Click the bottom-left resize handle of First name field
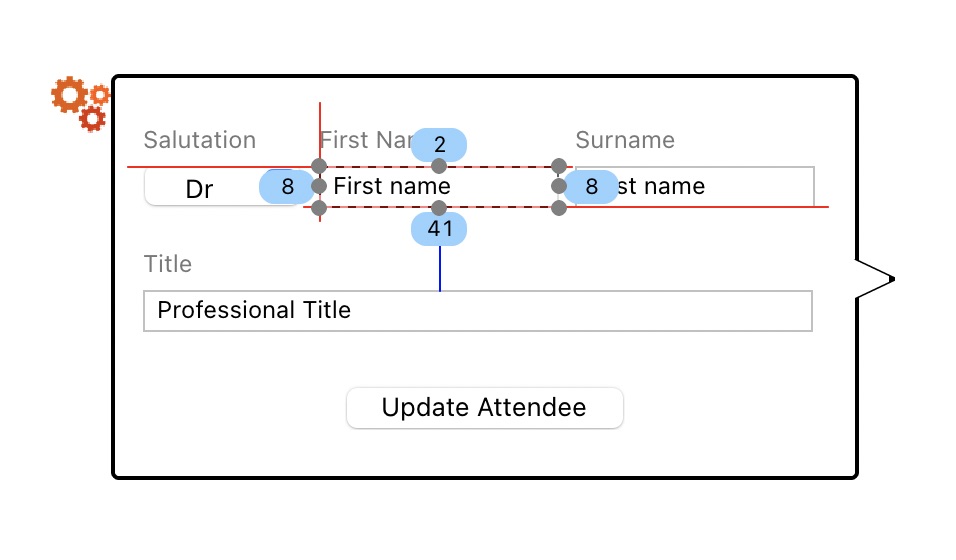Image resolution: width=956 pixels, height=560 pixels. tap(319, 208)
